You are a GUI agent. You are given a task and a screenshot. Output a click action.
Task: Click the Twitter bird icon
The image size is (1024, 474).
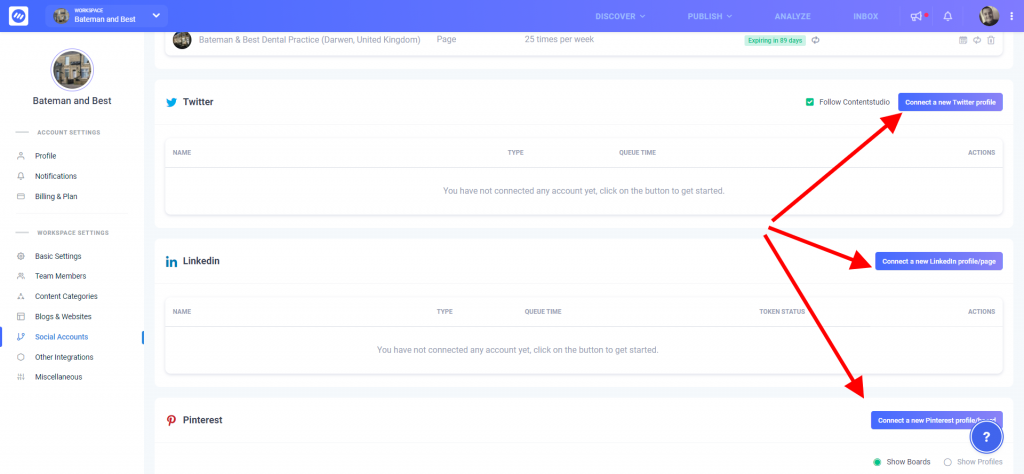click(x=171, y=103)
